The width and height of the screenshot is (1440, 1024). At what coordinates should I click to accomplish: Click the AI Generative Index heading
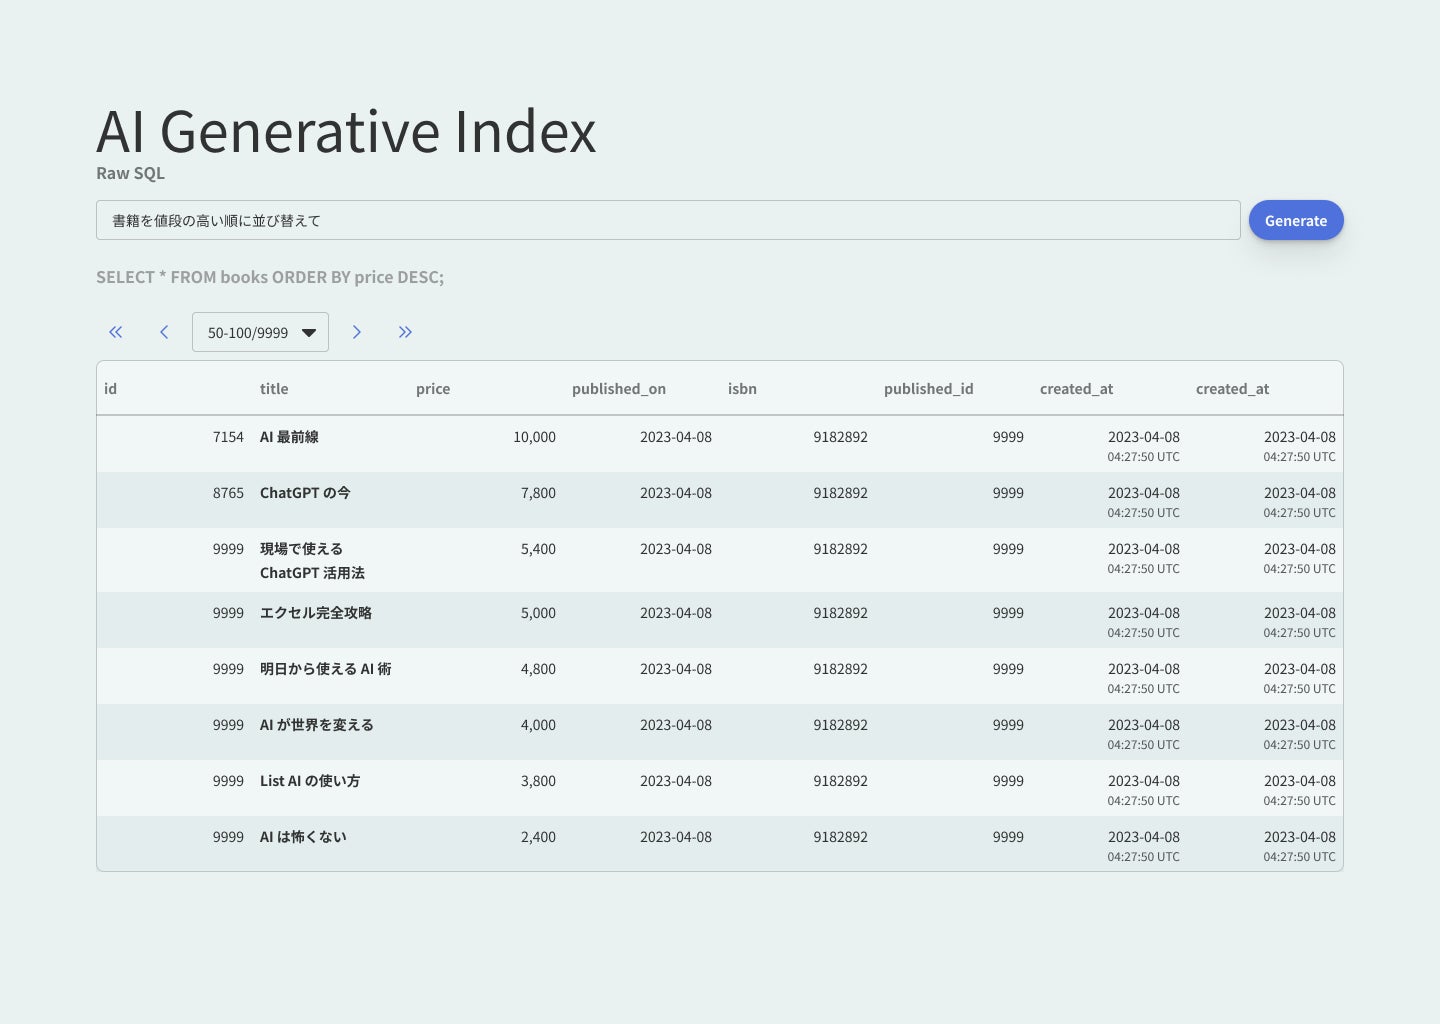(346, 132)
